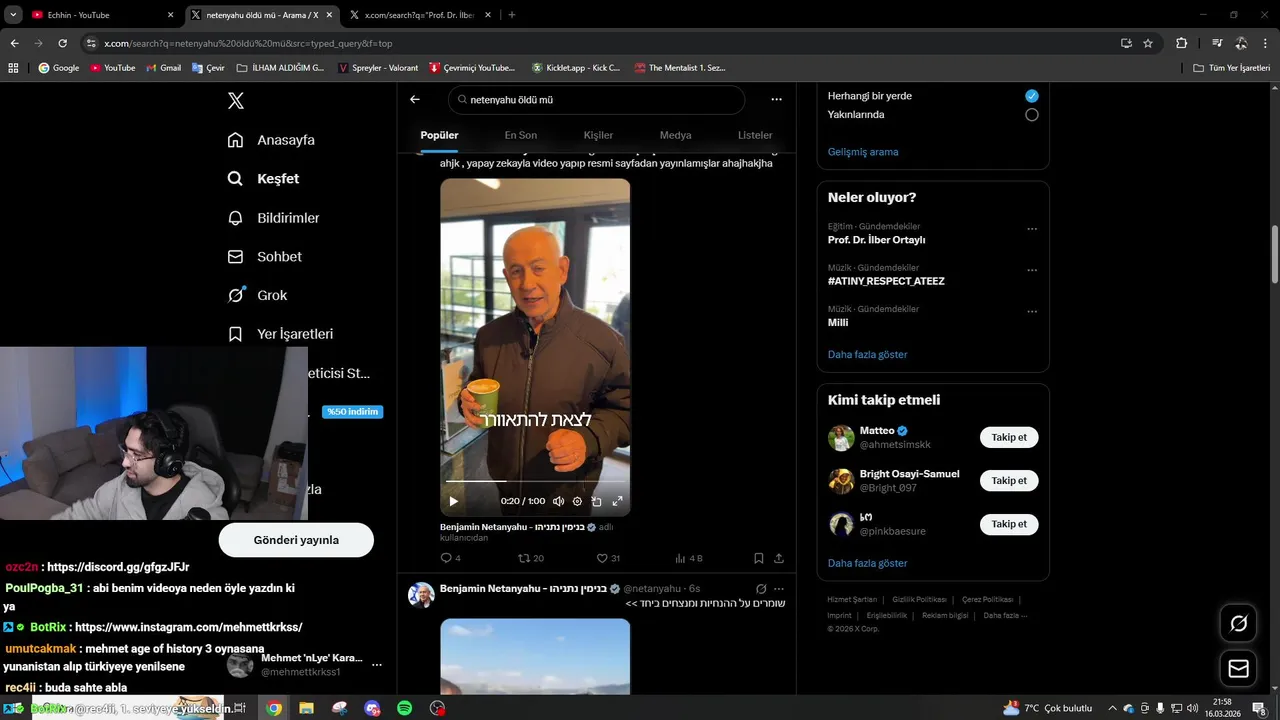This screenshot has width=1280, height=720.
Task: Open the #ATINY_RESPECT_ATEEZ trend
Action: (x=886, y=281)
